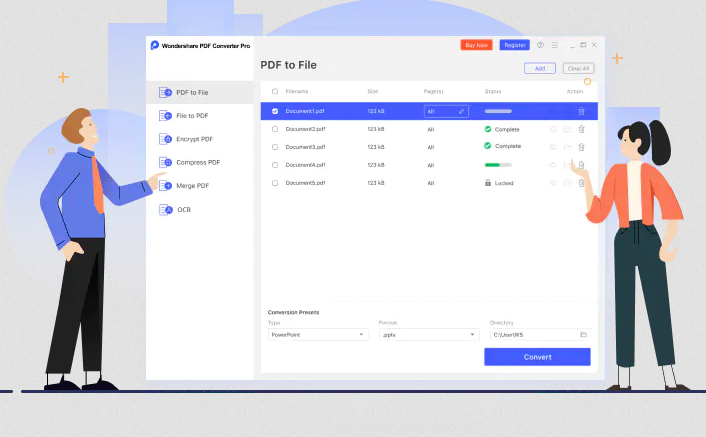Delete Document1.pdf using its trash icon

[581, 111]
